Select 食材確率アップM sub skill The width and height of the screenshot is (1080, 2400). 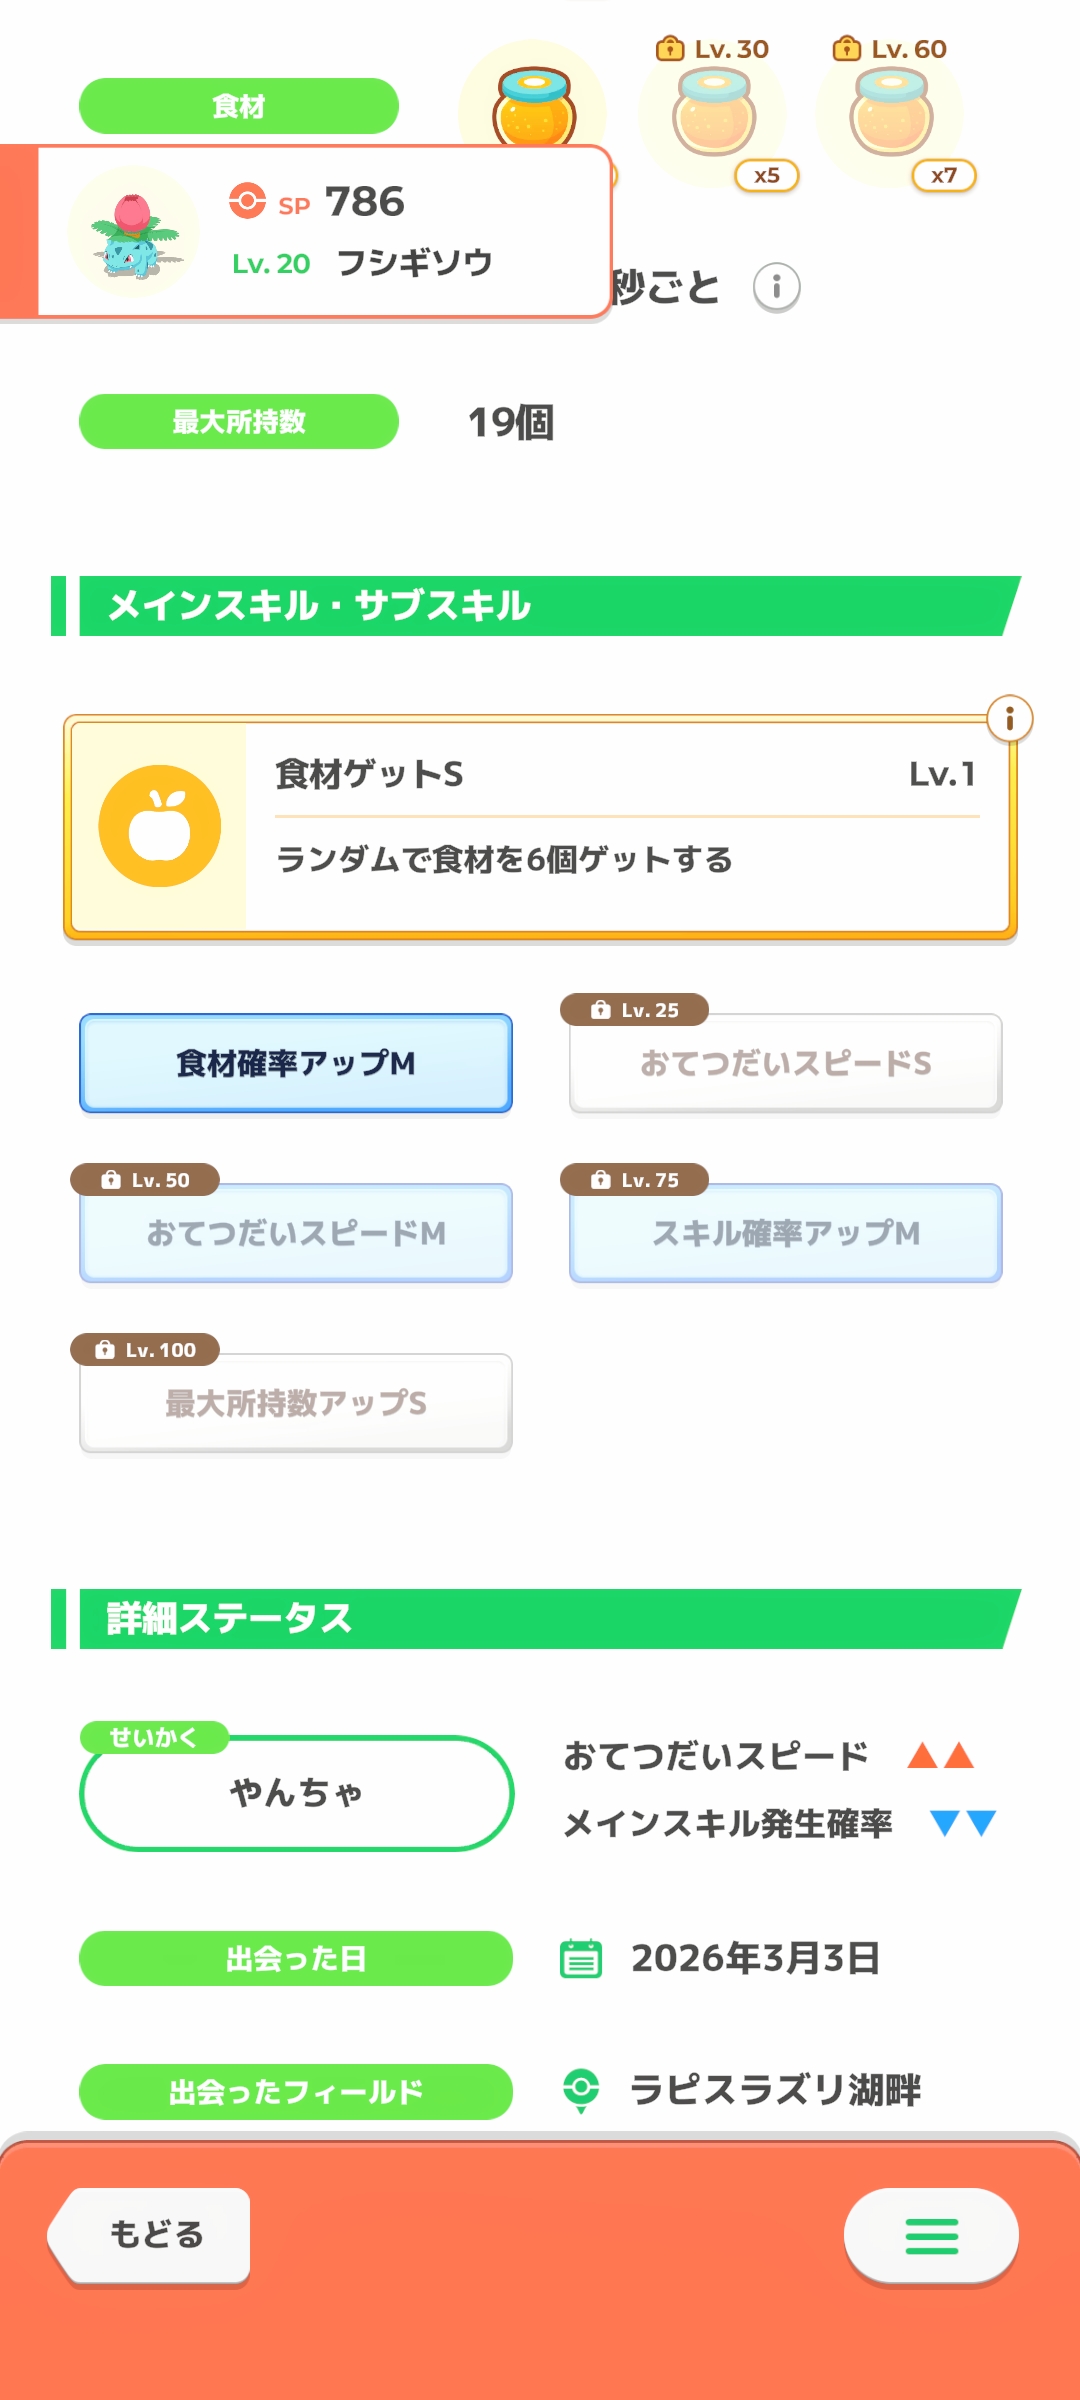tap(296, 1063)
